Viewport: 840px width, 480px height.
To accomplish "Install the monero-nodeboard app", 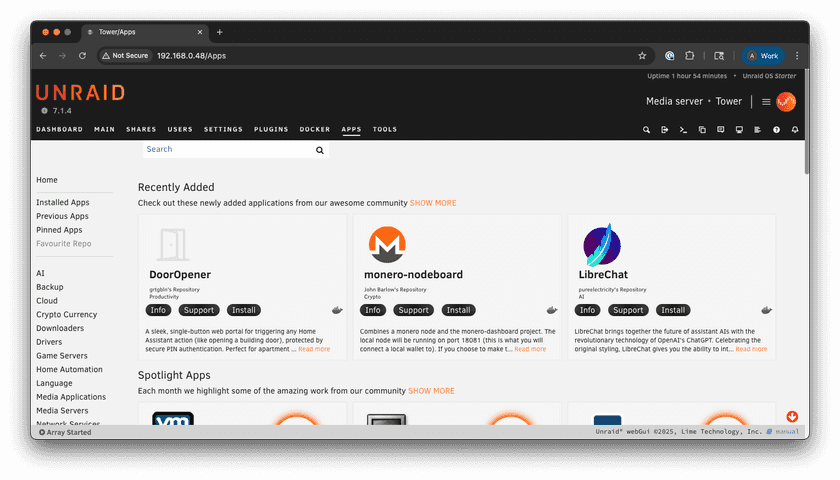I will coord(459,310).
